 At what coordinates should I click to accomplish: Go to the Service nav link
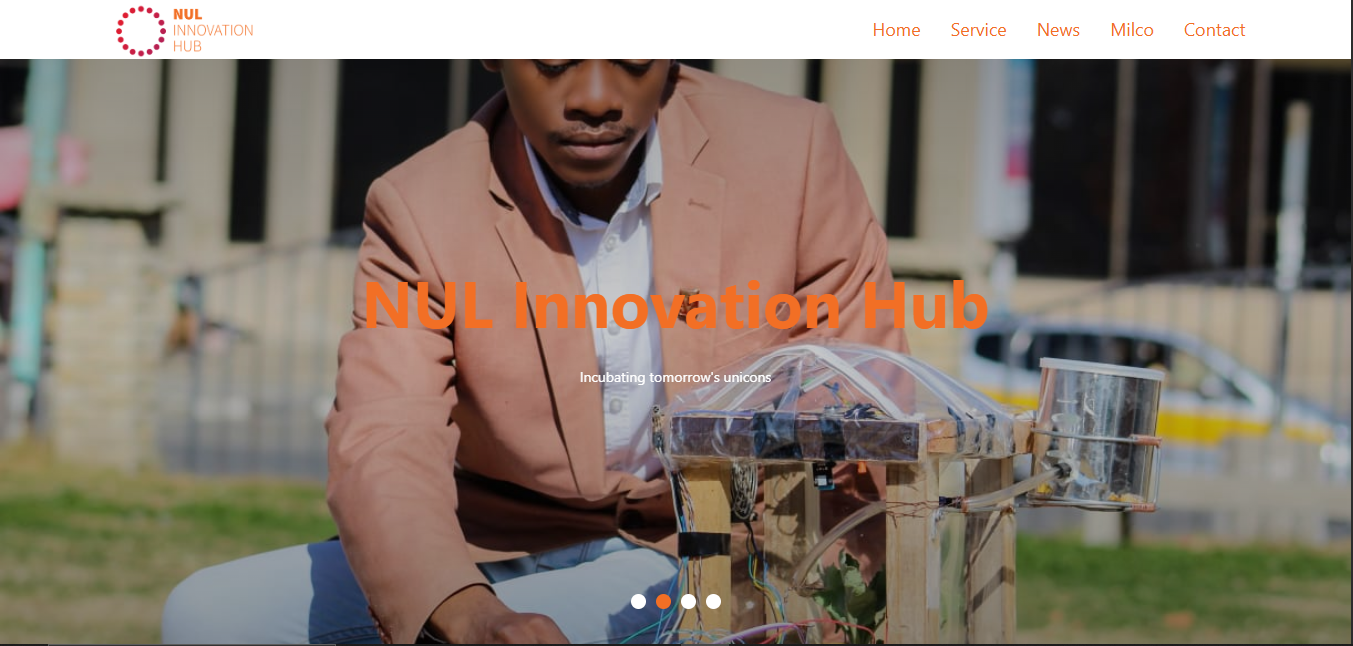click(978, 30)
